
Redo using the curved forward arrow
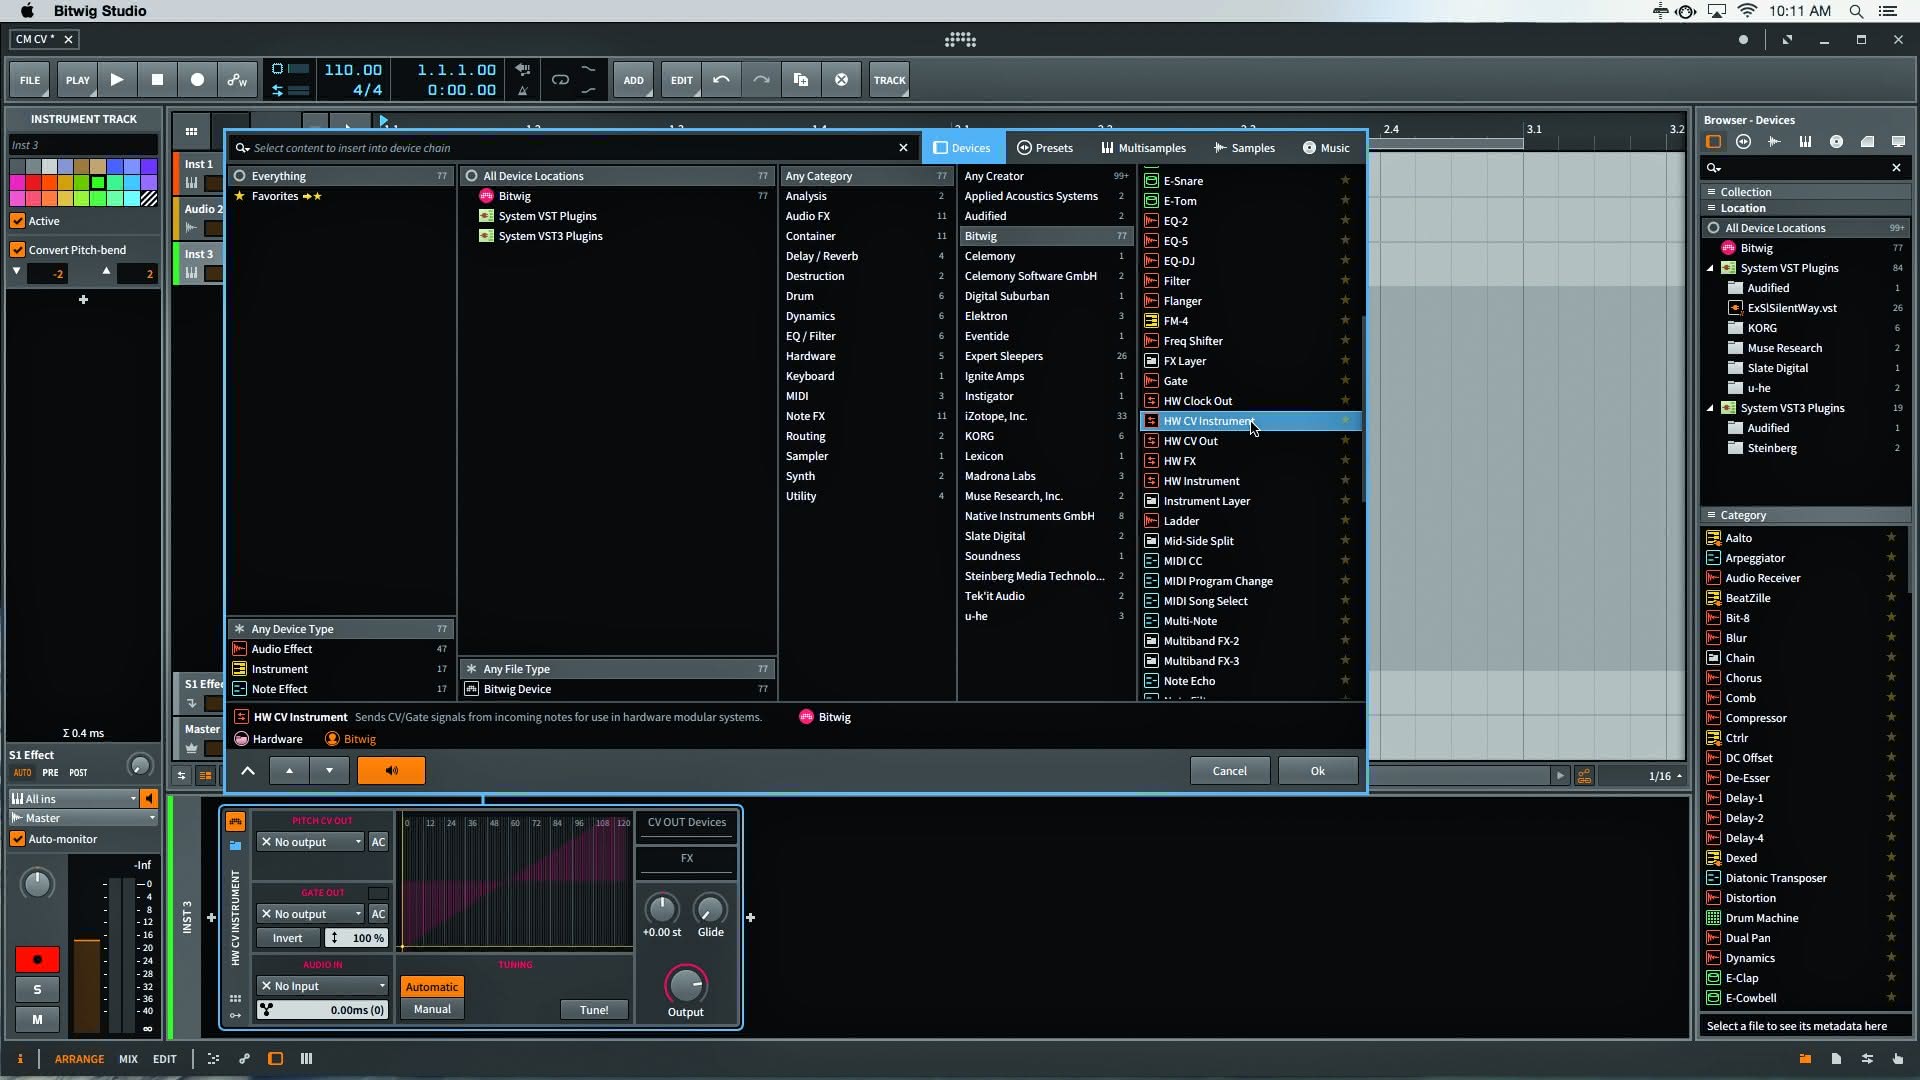point(761,80)
